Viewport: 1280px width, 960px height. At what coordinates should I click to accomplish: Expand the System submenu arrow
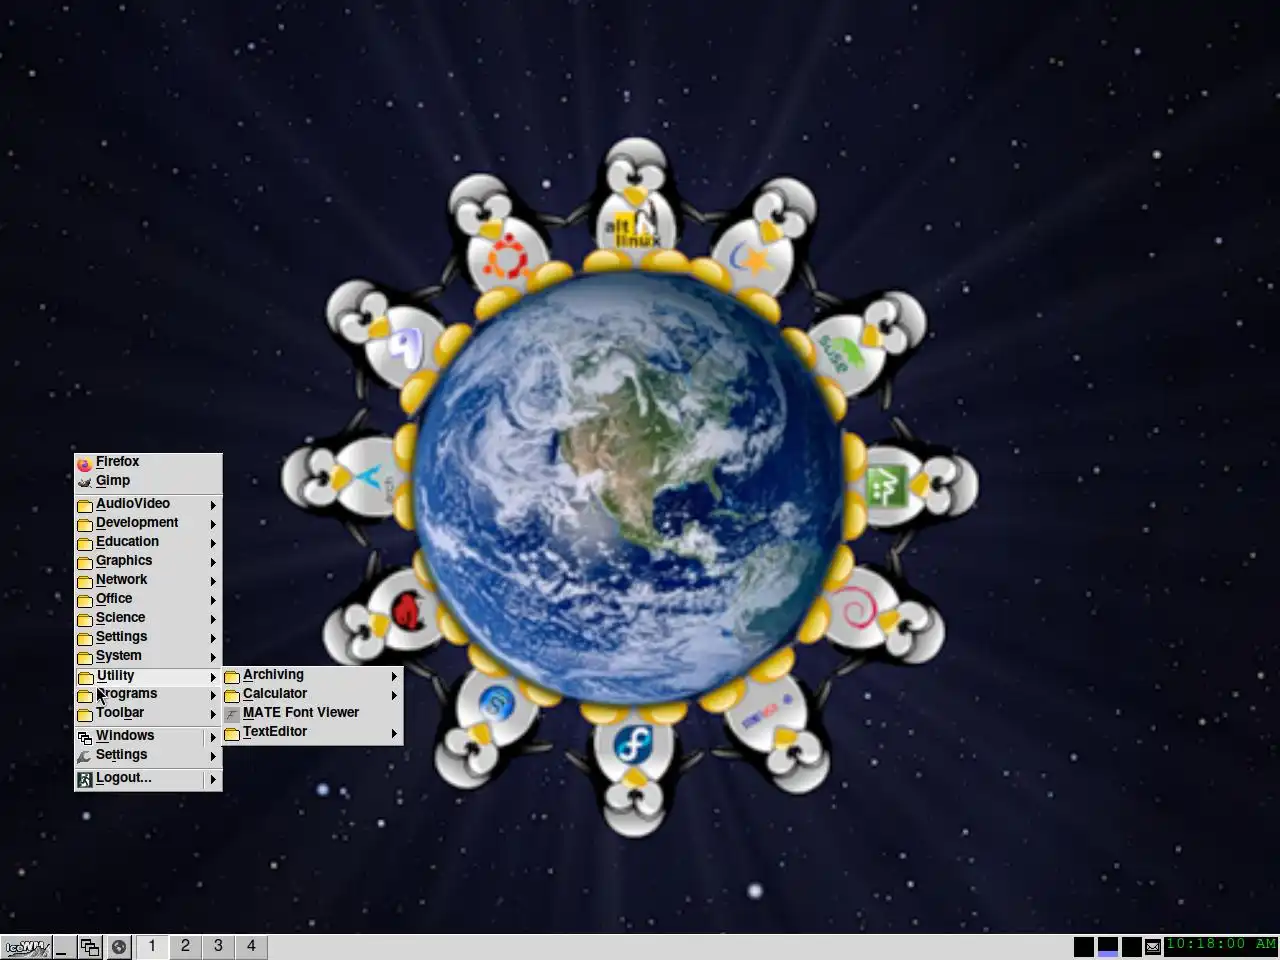point(213,657)
